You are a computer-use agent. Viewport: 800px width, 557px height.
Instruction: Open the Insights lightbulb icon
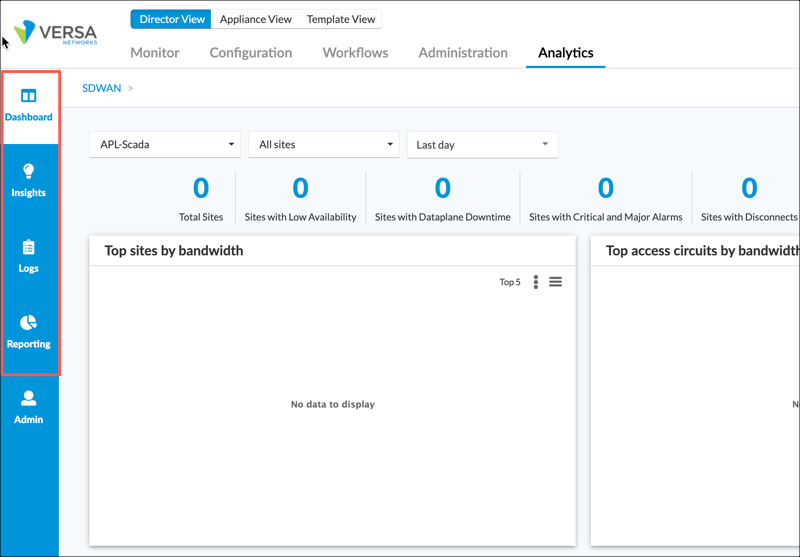(28, 171)
